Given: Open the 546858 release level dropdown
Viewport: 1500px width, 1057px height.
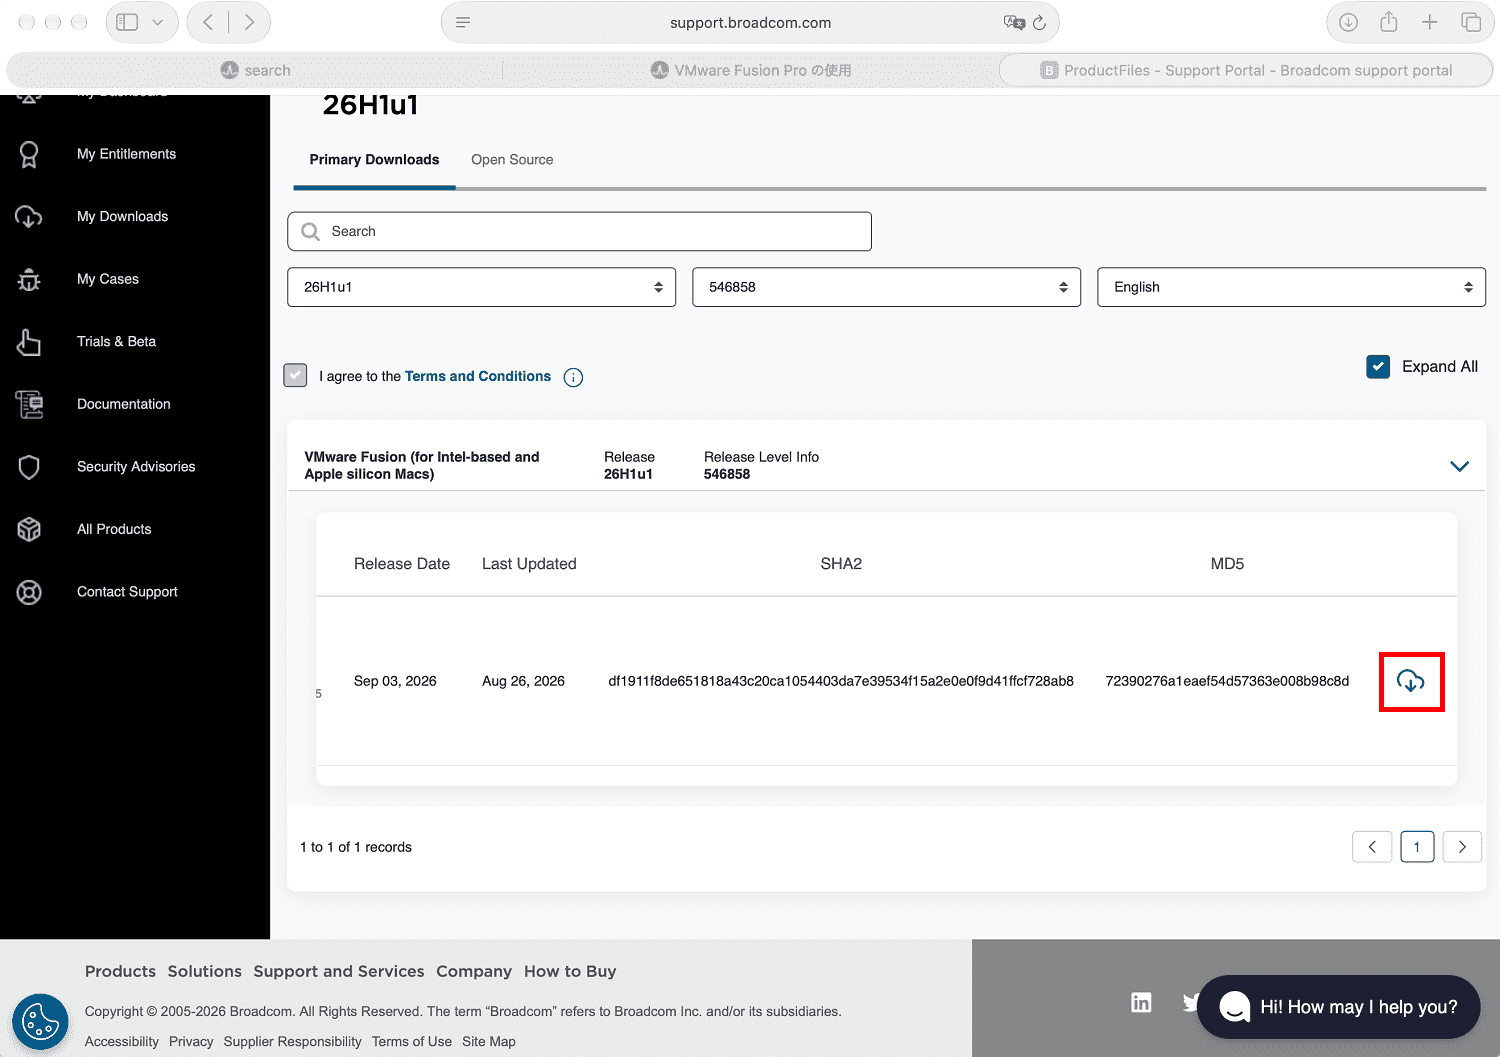Looking at the screenshot, I should pos(886,287).
